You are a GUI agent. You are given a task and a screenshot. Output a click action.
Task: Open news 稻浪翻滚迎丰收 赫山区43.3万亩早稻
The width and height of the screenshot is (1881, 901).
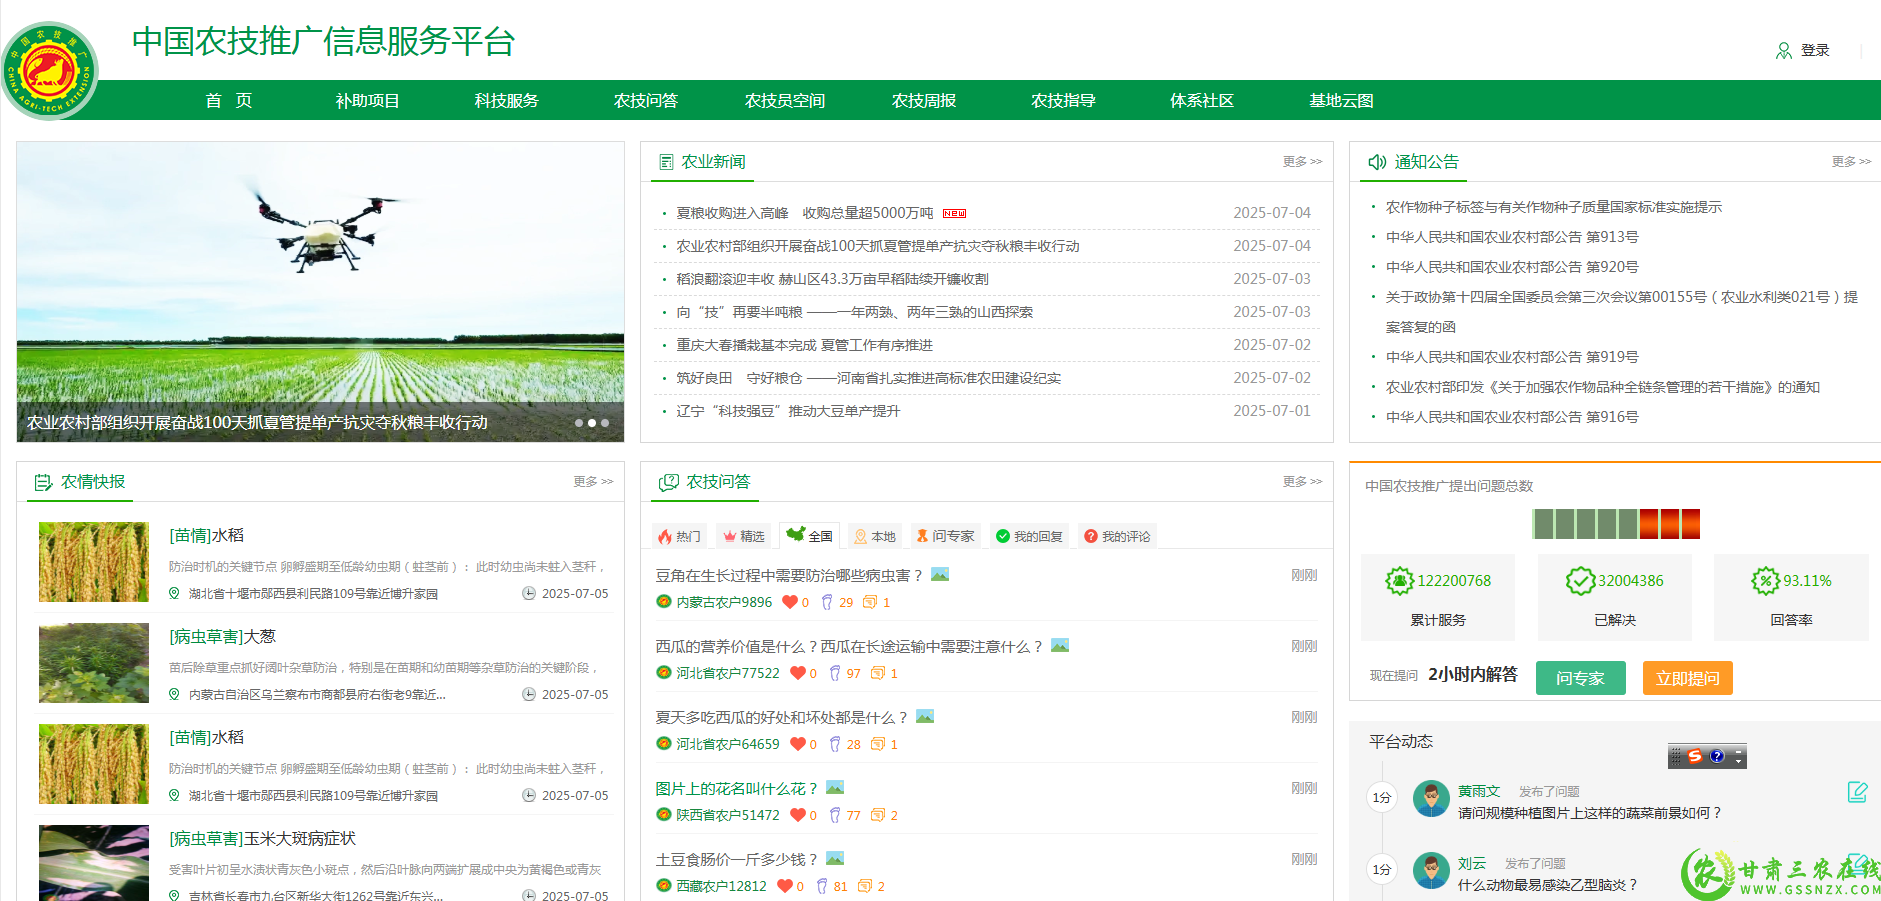(x=832, y=279)
